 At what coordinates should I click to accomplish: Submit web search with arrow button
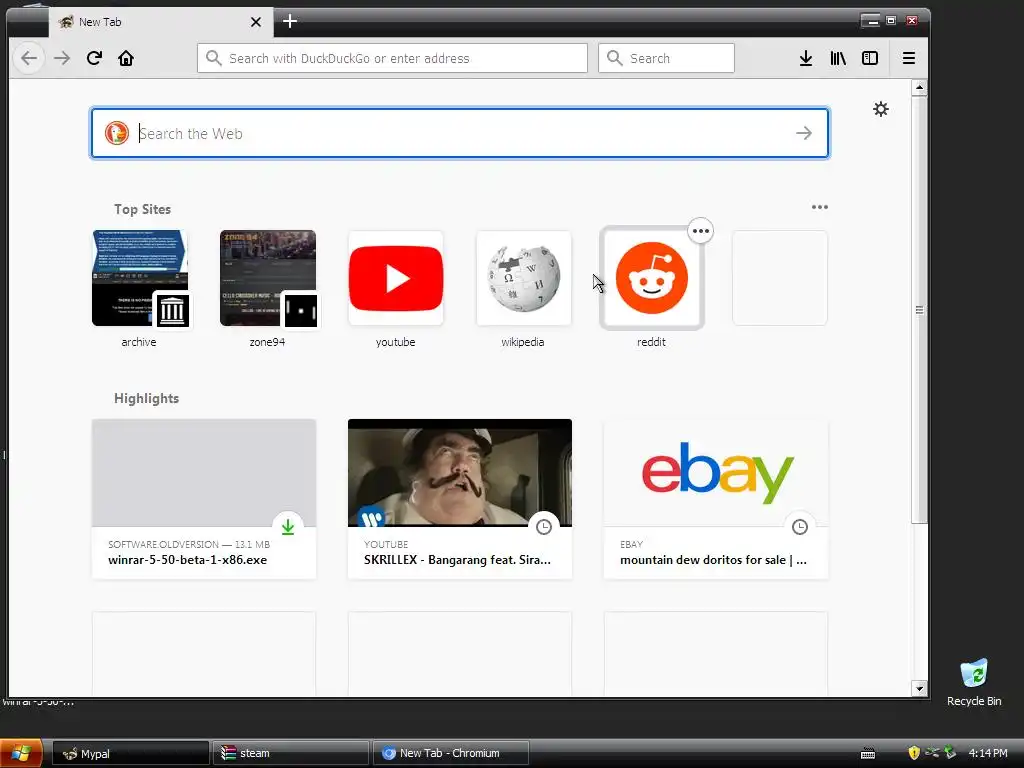coord(804,133)
